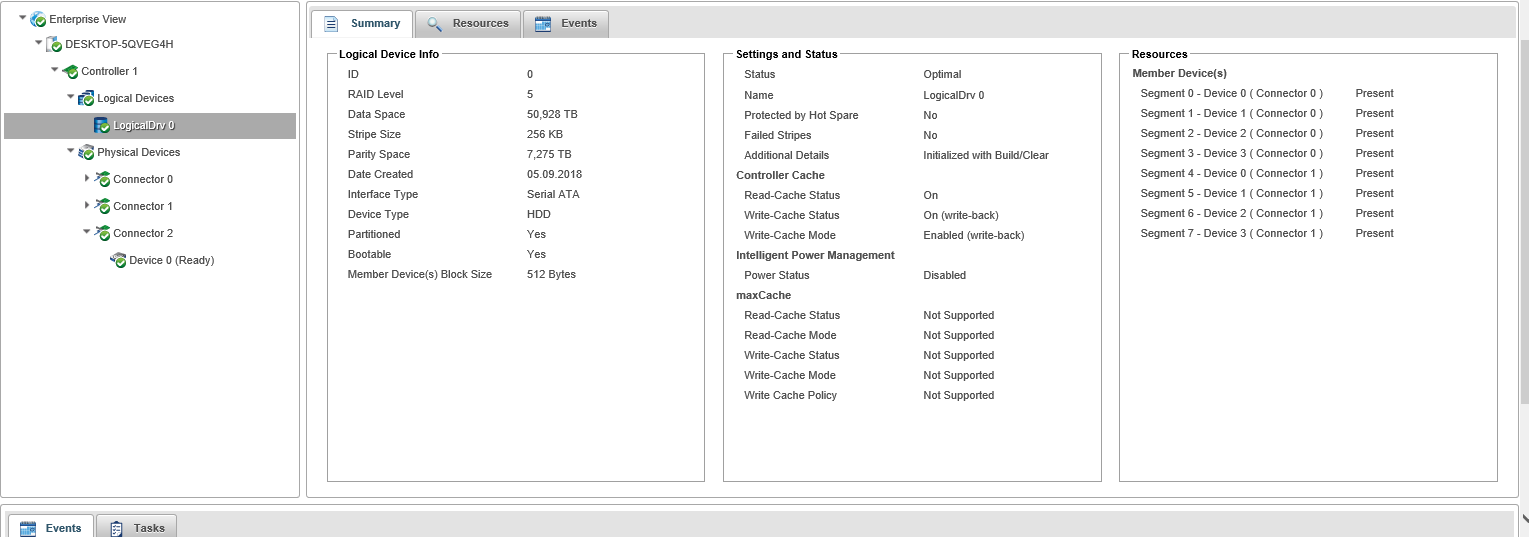This screenshot has width=1529, height=537.
Task: Open the Summary tab
Action: click(x=362, y=24)
